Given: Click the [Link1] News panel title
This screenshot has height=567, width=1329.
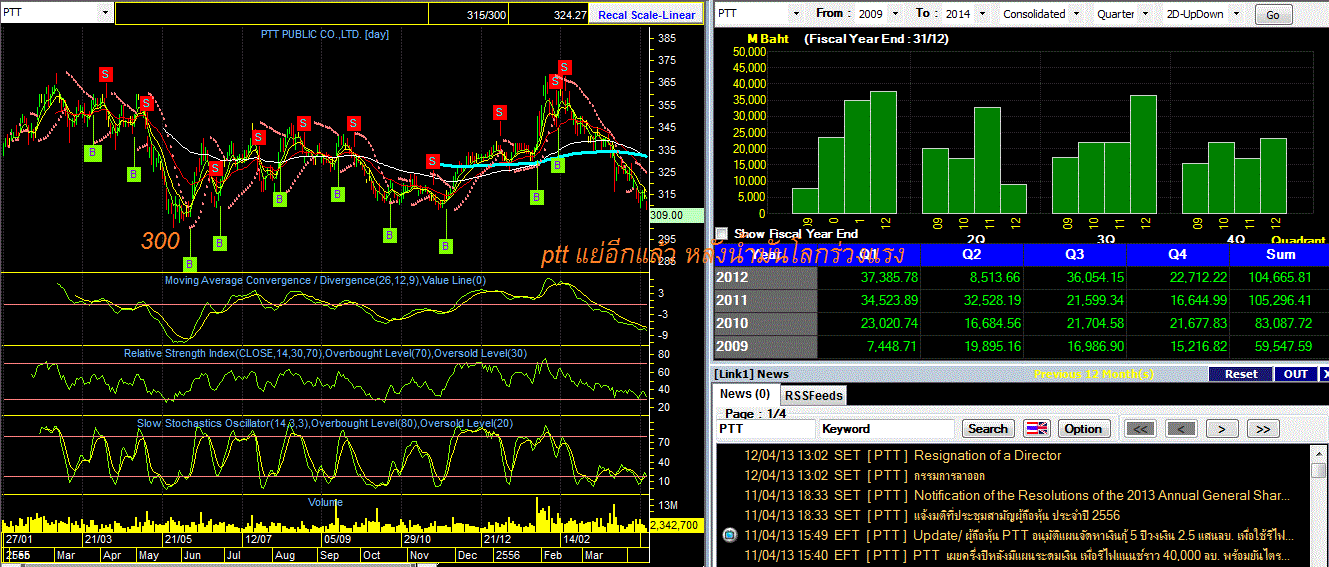Looking at the screenshot, I should coord(752,374).
